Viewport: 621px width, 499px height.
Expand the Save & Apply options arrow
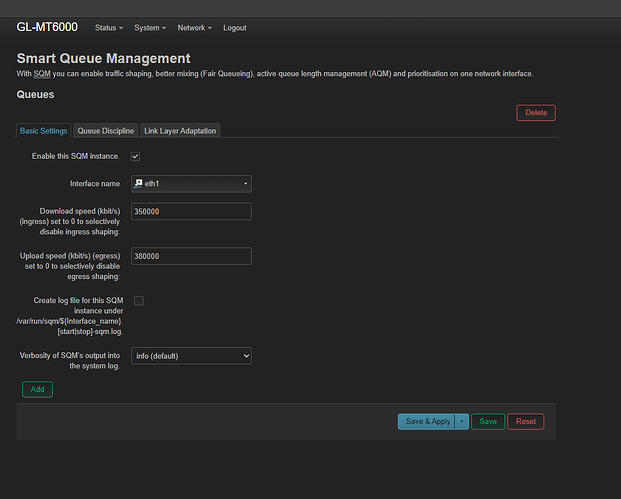click(x=462, y=421)
